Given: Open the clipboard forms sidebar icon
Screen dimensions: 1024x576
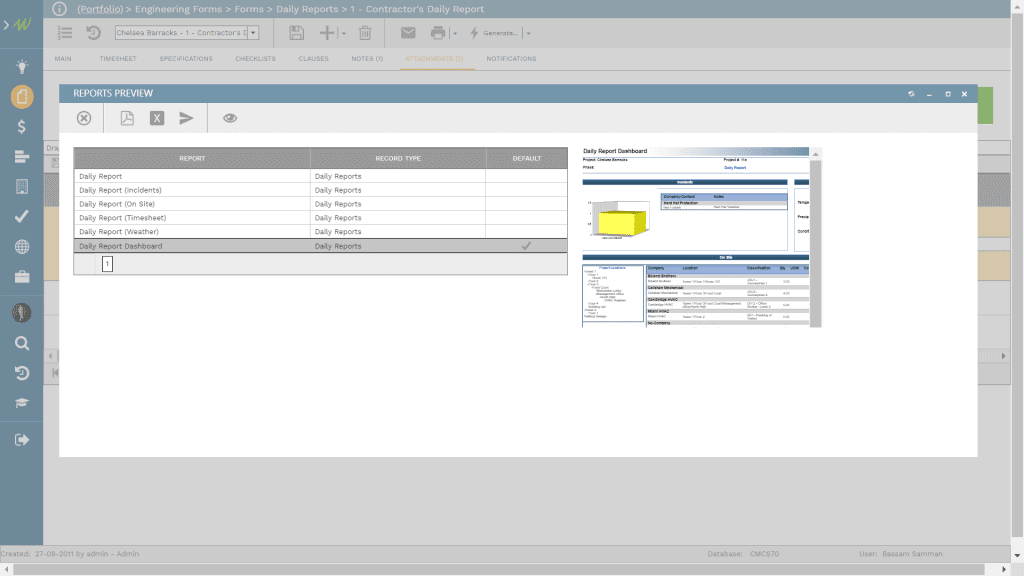Looking at the screenshot, I should 22,97.
